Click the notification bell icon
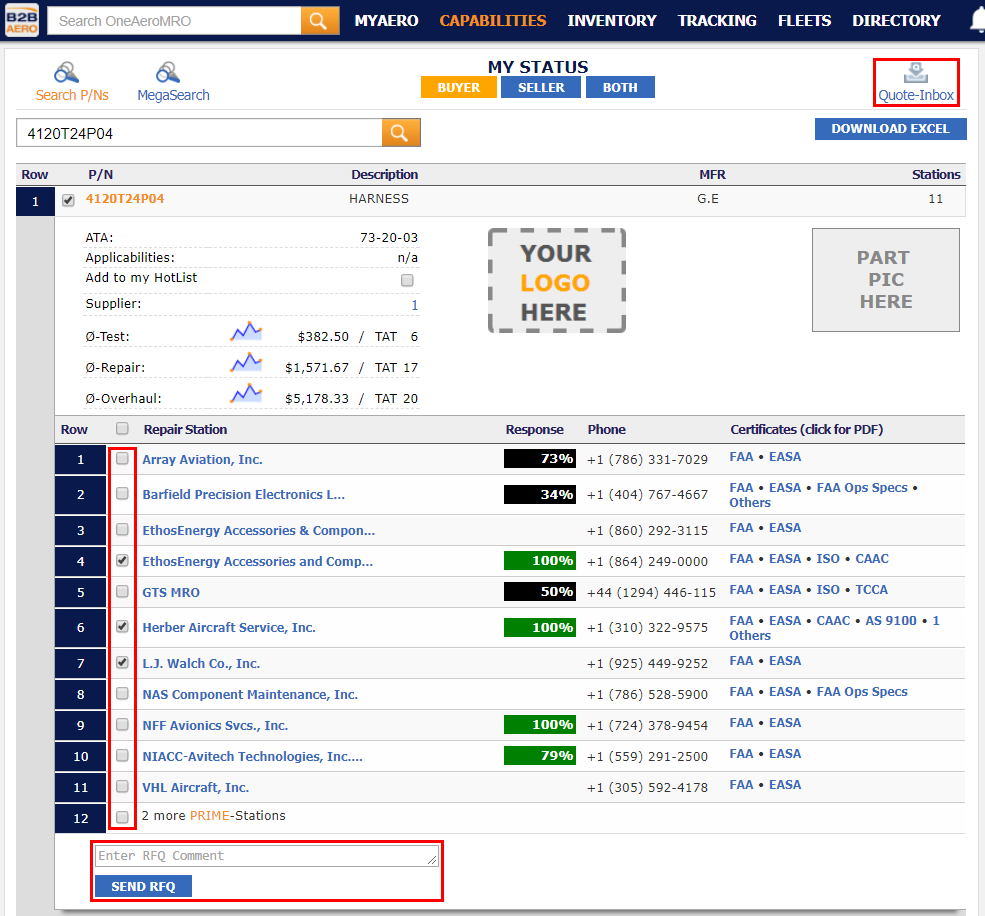 click(977, 21)
